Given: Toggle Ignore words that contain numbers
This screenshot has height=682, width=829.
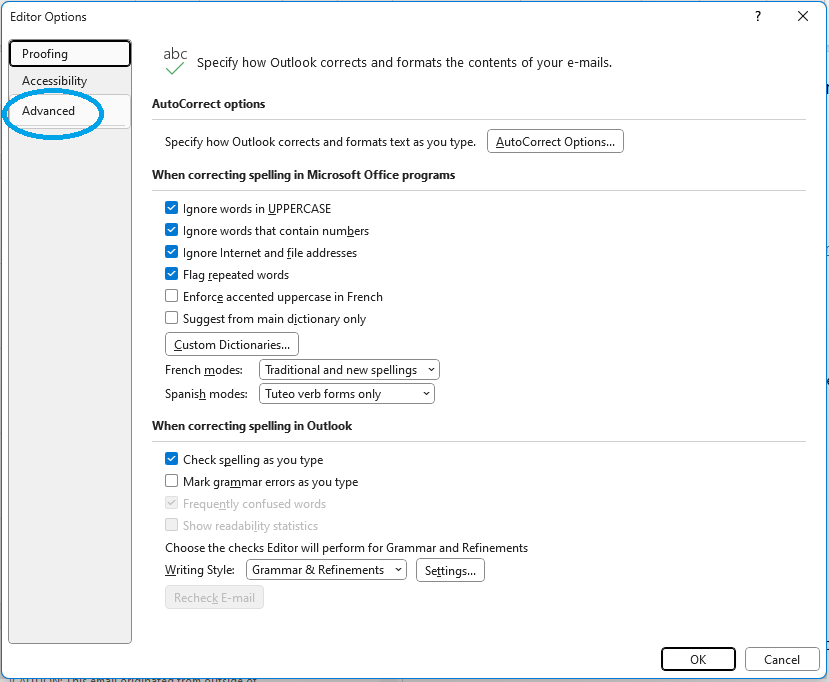Looking at the screenshot, I should [x=172, y=231].
